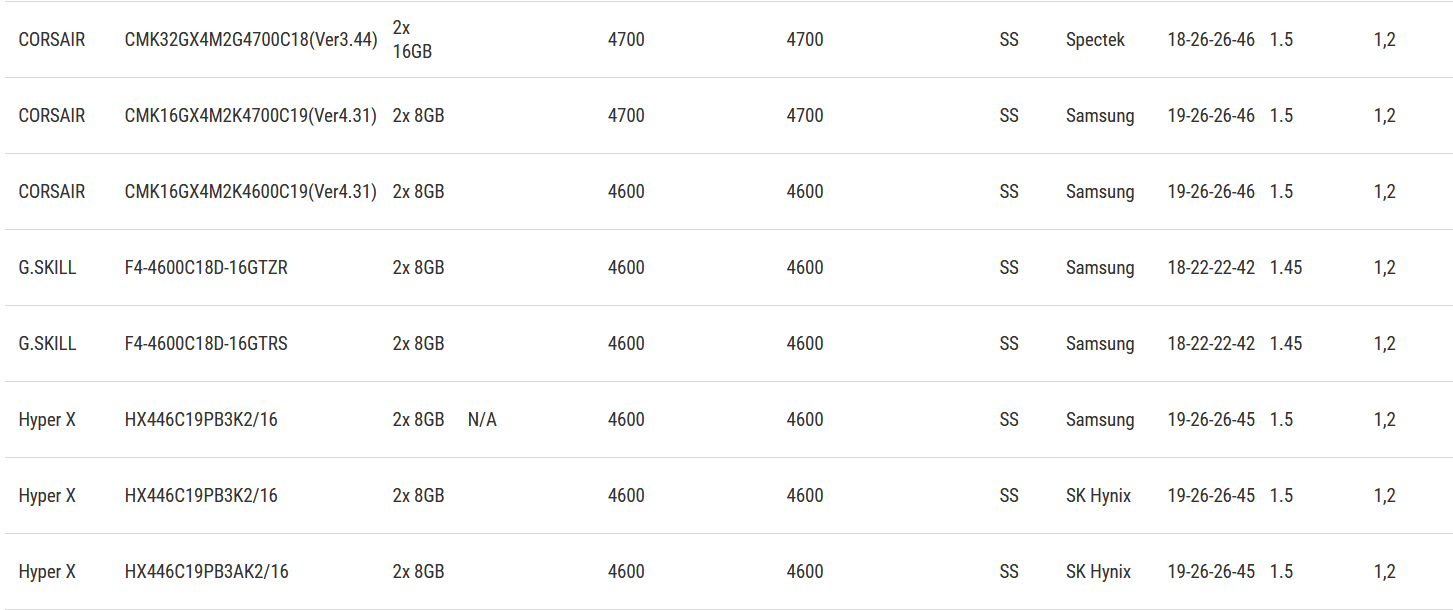The image size is (1453, 610).
Task: Select the HX446C19PB3AK2/16 model cell
Action: 206,572
